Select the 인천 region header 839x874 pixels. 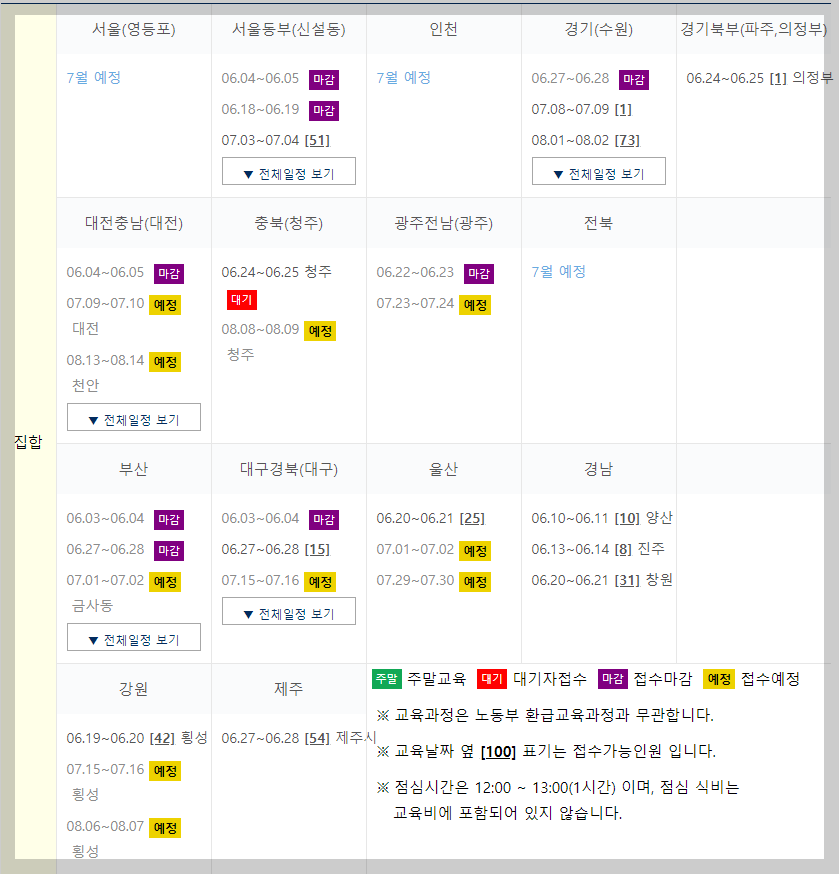tap(443, 30)
